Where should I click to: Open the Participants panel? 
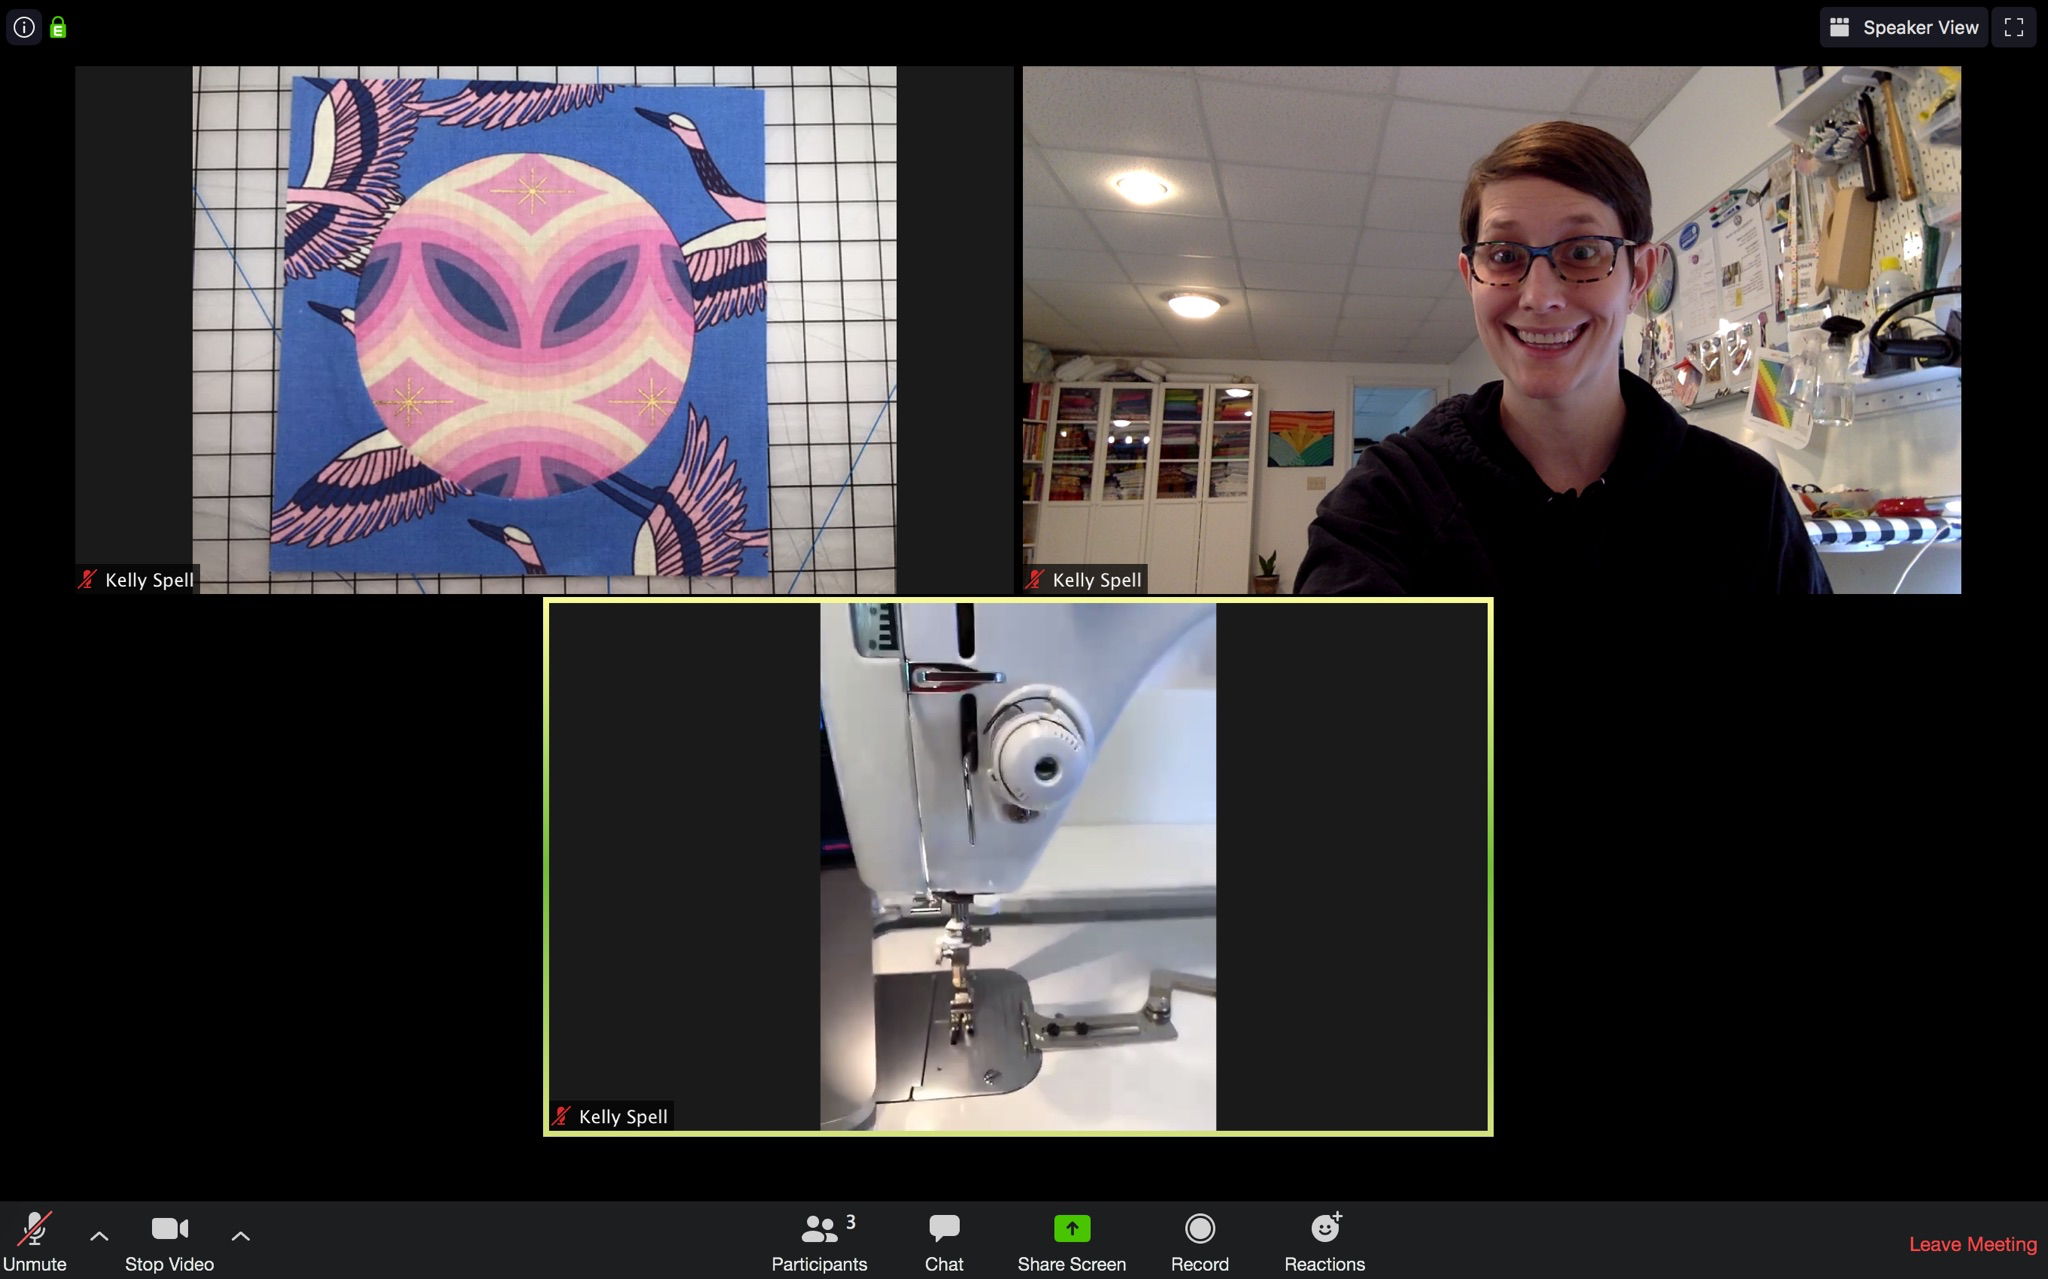[819, 1241]
